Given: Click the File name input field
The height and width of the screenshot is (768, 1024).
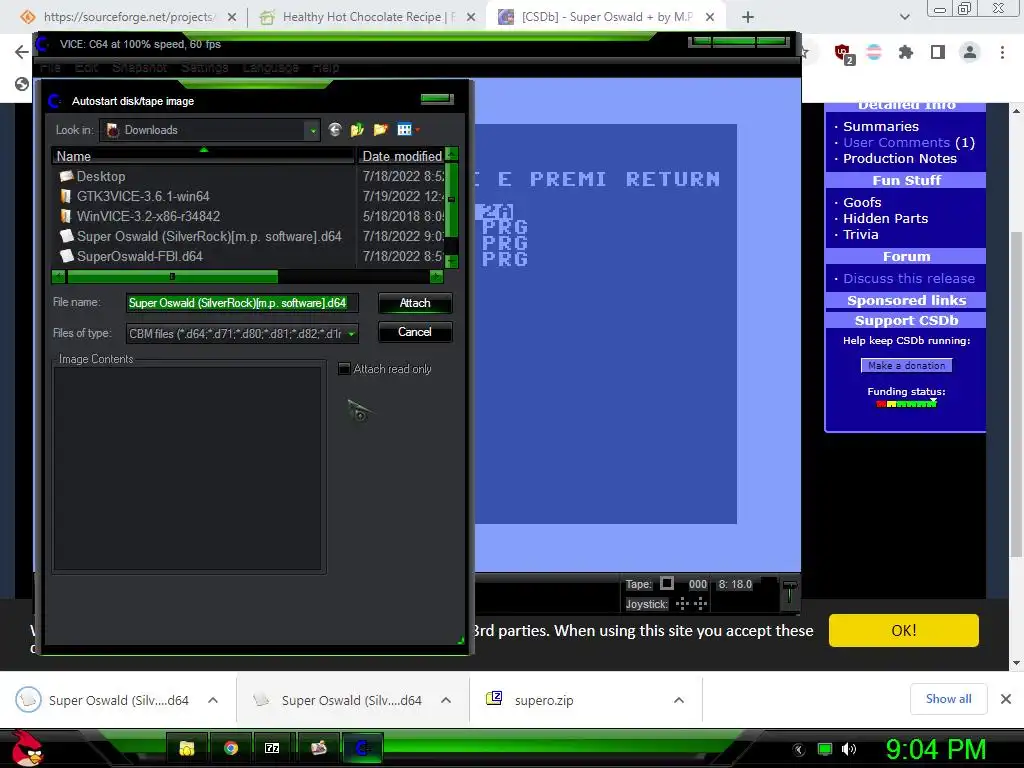Looking at the screenshot, I should click(x=242, y=303).
